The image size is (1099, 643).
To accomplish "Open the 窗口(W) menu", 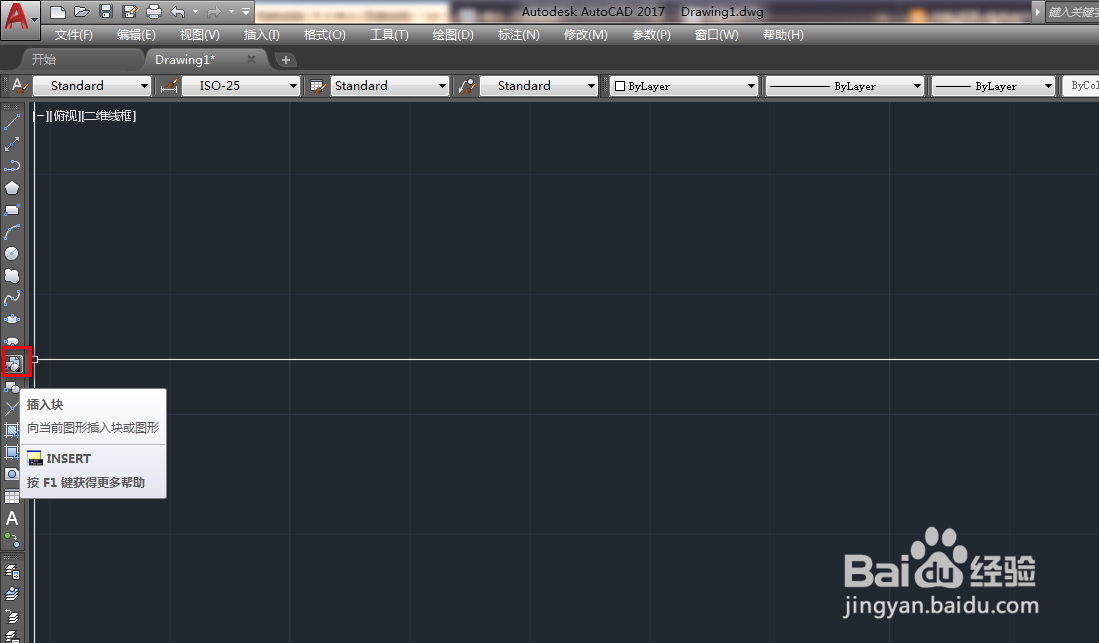I will 716,35.
